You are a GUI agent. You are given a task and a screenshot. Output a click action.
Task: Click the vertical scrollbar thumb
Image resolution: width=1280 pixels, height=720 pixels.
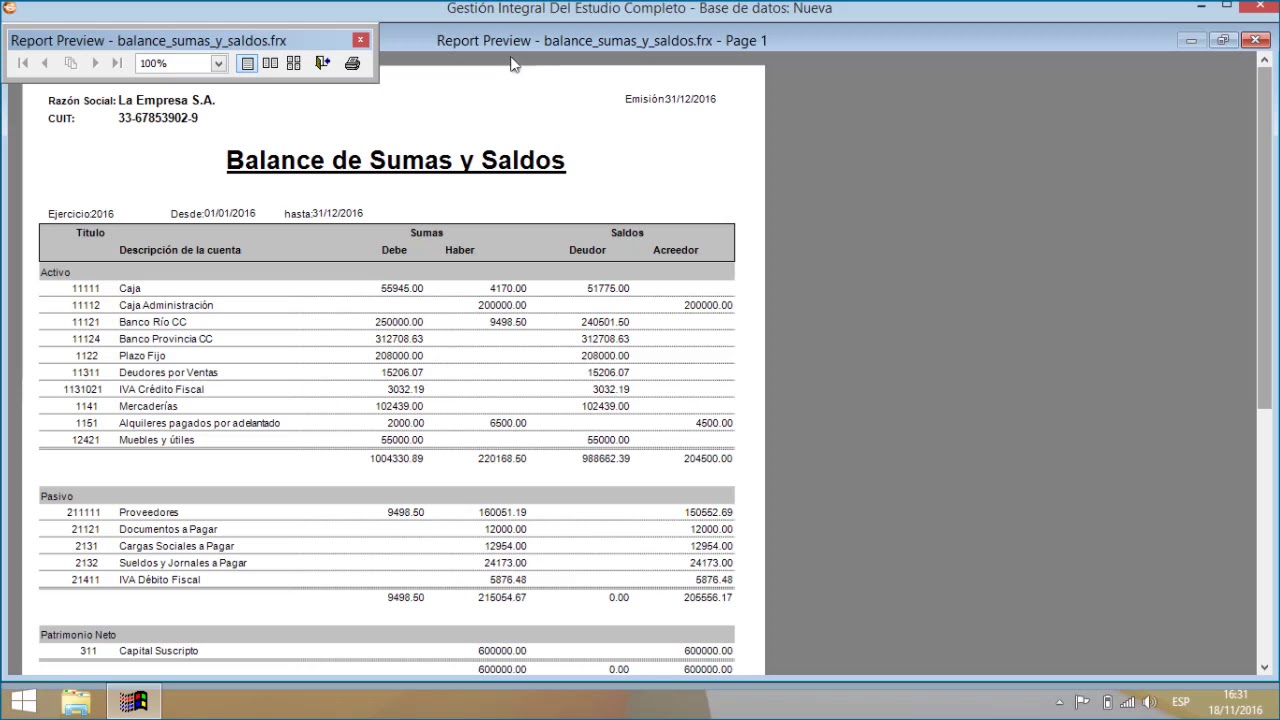[x=1264, y=236]
